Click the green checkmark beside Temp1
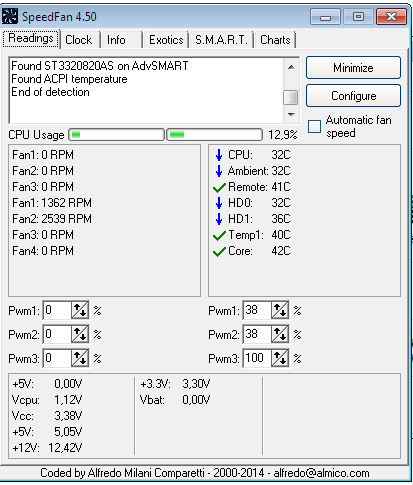The image size is (413, 485). [x=219, y=235]
